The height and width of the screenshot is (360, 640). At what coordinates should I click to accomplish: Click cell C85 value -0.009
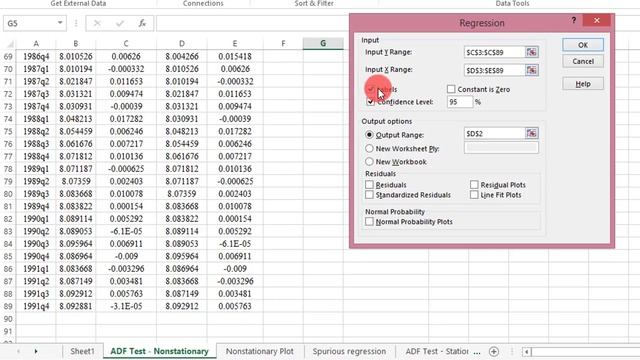click(126, 256)
